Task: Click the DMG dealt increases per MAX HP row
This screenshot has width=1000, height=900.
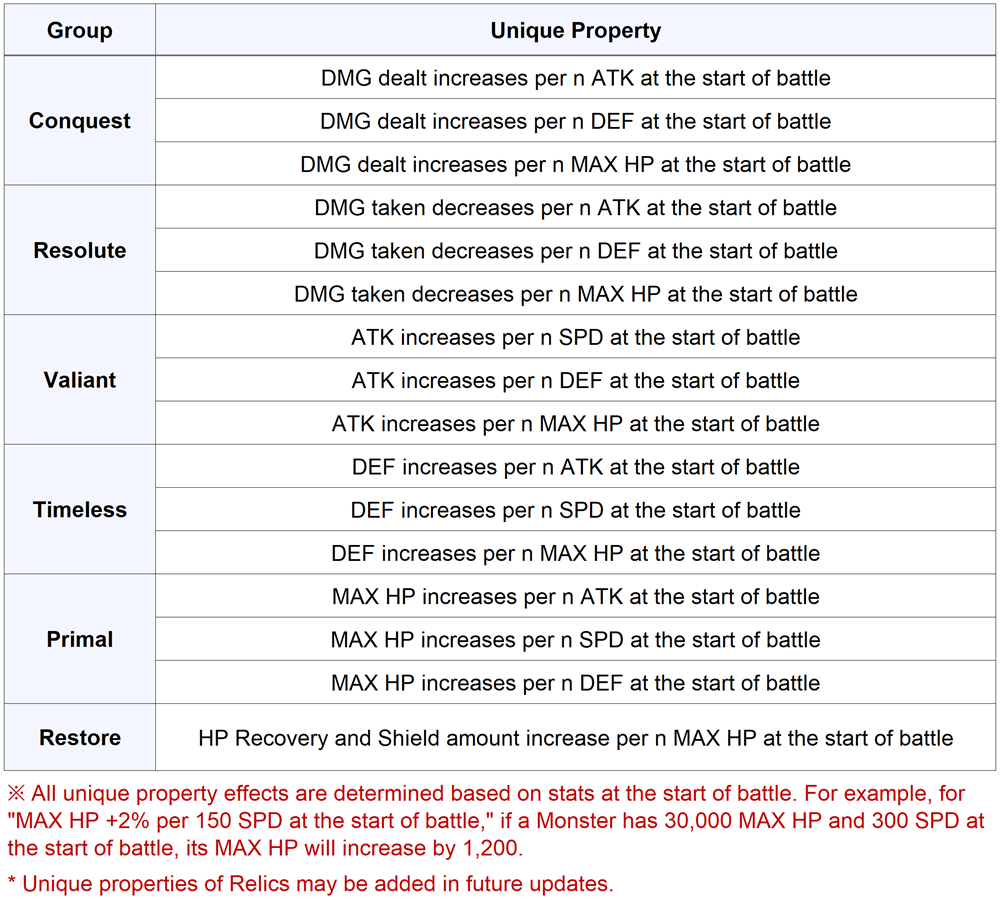Action: 575,164
